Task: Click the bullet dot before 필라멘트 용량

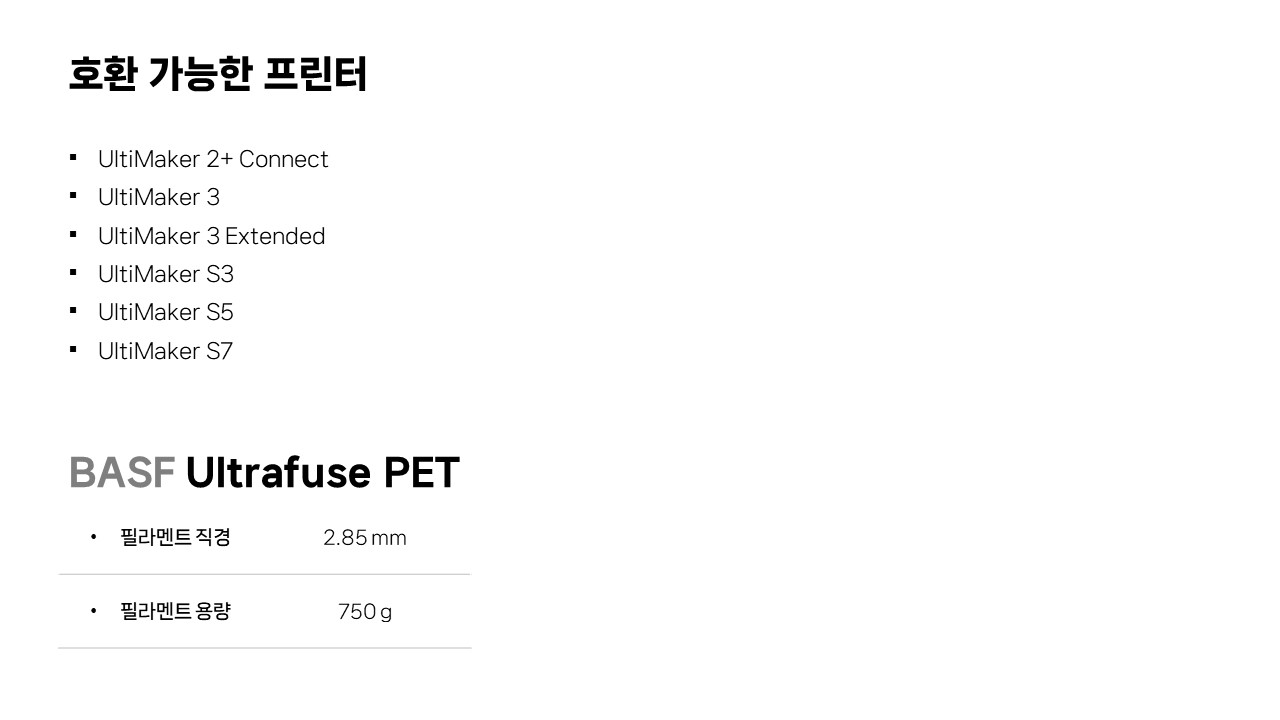Action: 94,611
